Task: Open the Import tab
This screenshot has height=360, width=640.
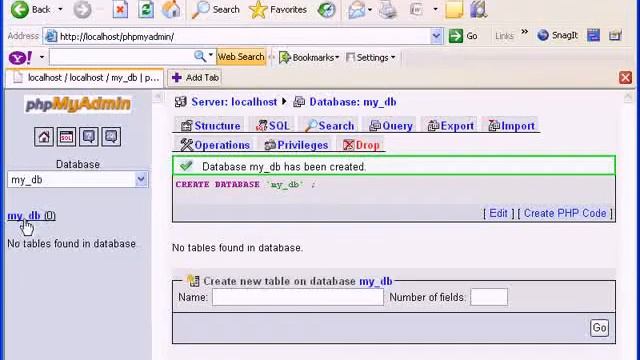Action: point(511,126)
